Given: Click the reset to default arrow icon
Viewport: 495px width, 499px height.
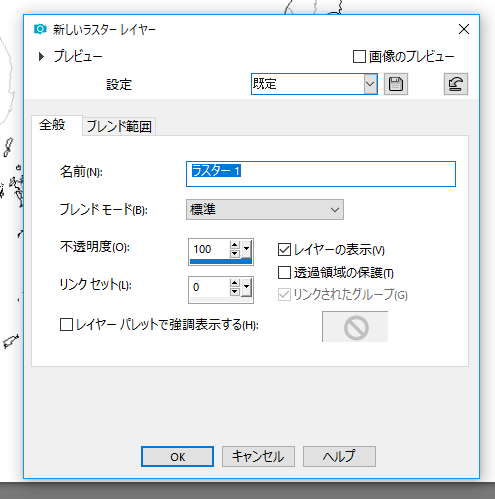Looking at the screenshot, I should click(456, 84).
